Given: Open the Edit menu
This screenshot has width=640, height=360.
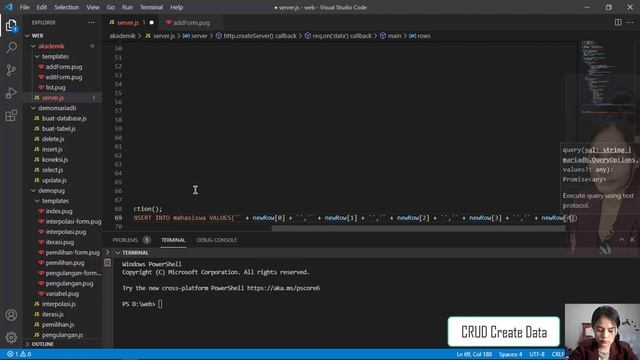Looking at the screenshot, I should (42, 7).
